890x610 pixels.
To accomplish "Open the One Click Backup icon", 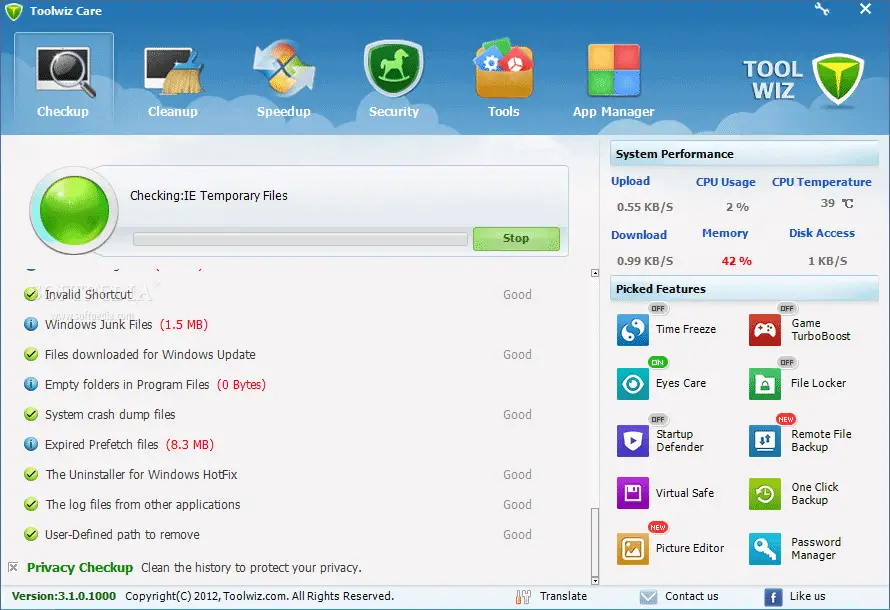I will (765, 494).
